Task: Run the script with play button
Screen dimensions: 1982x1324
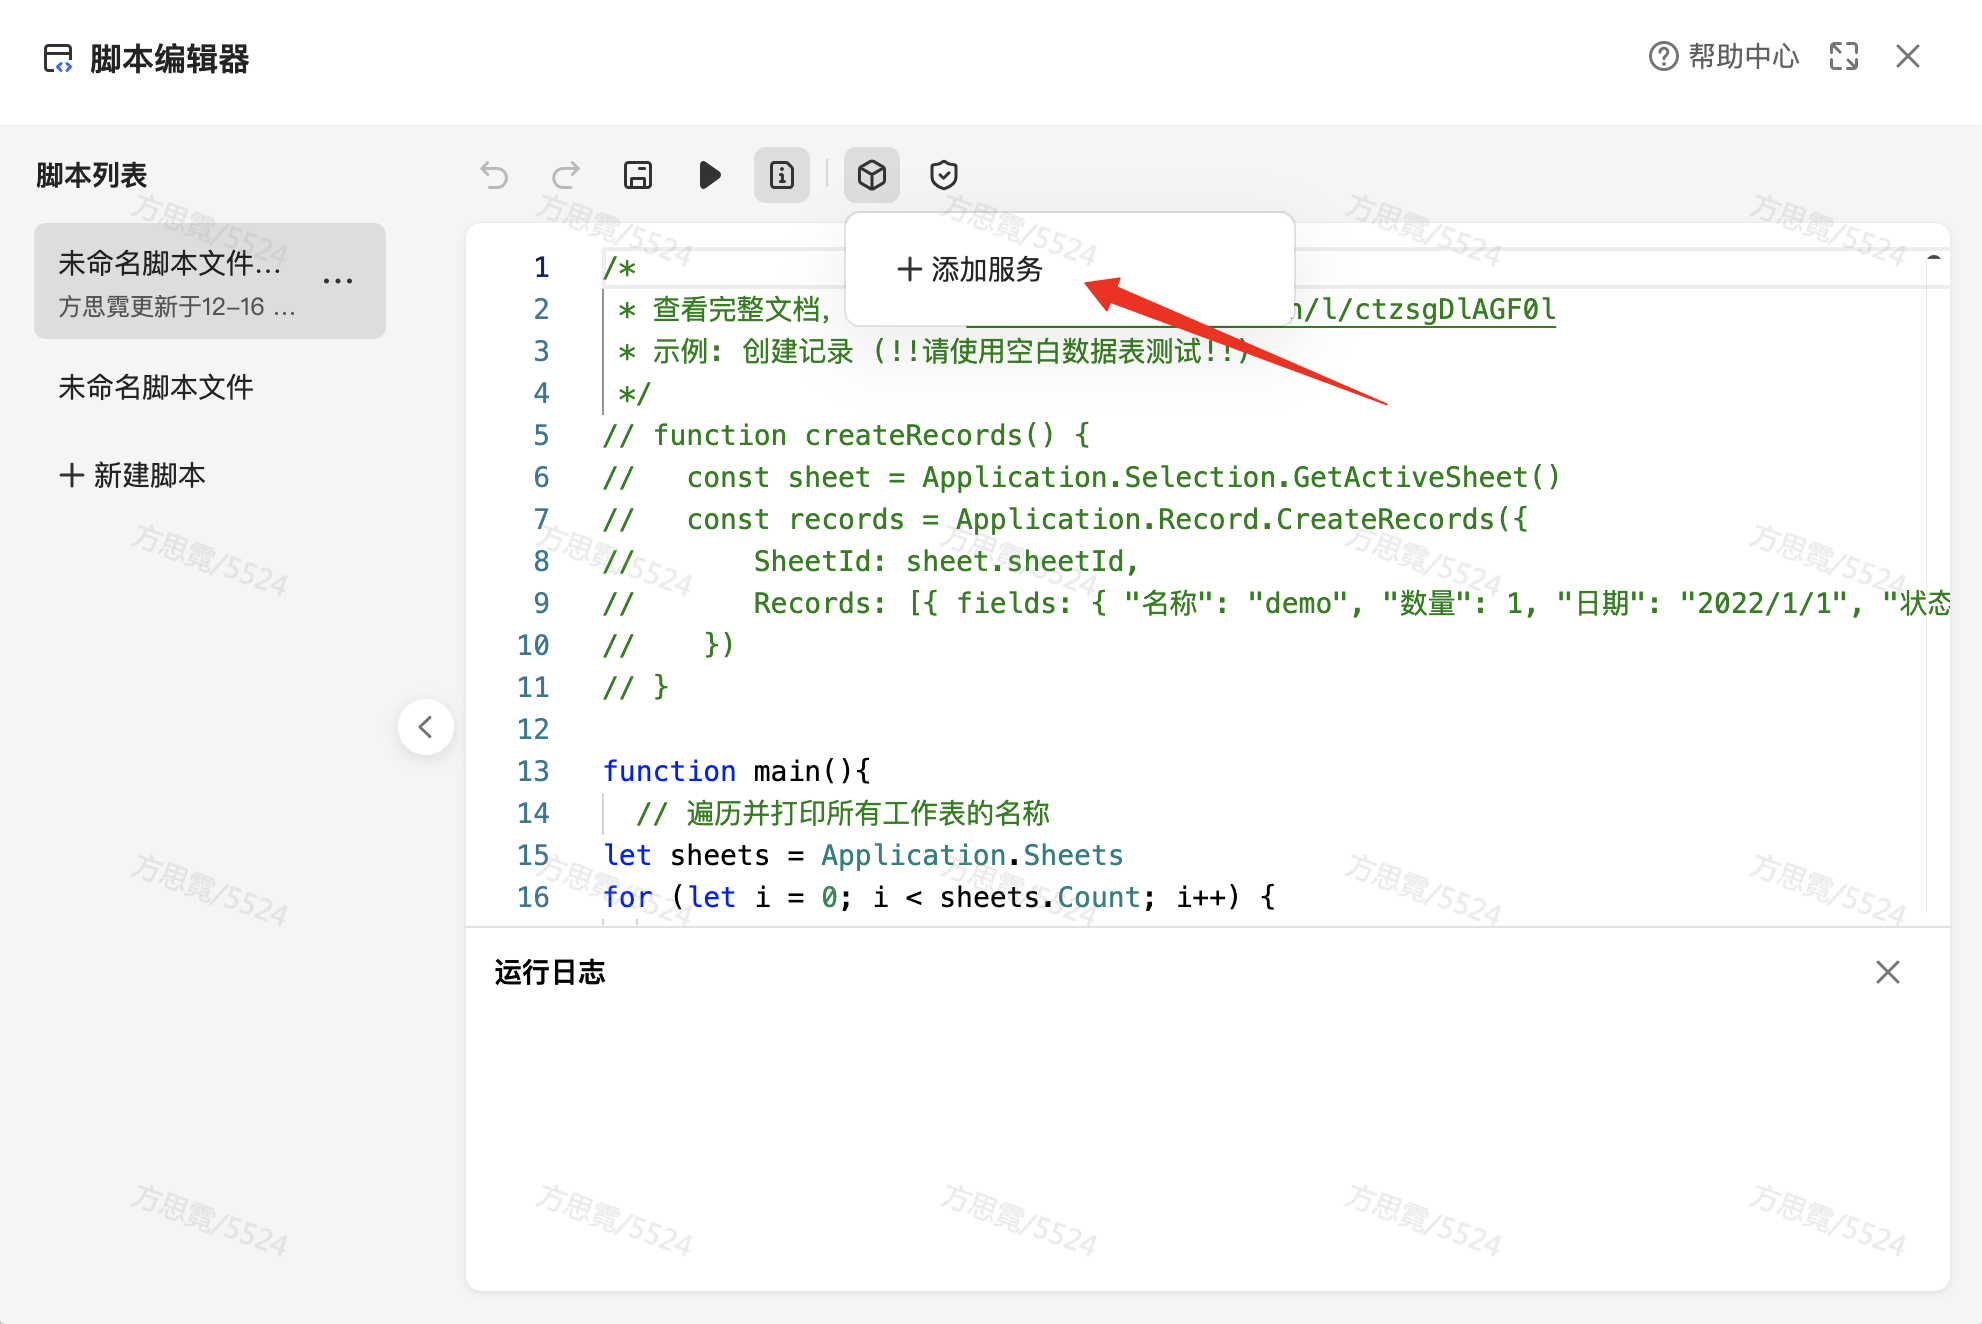Action: pos(710,176)
